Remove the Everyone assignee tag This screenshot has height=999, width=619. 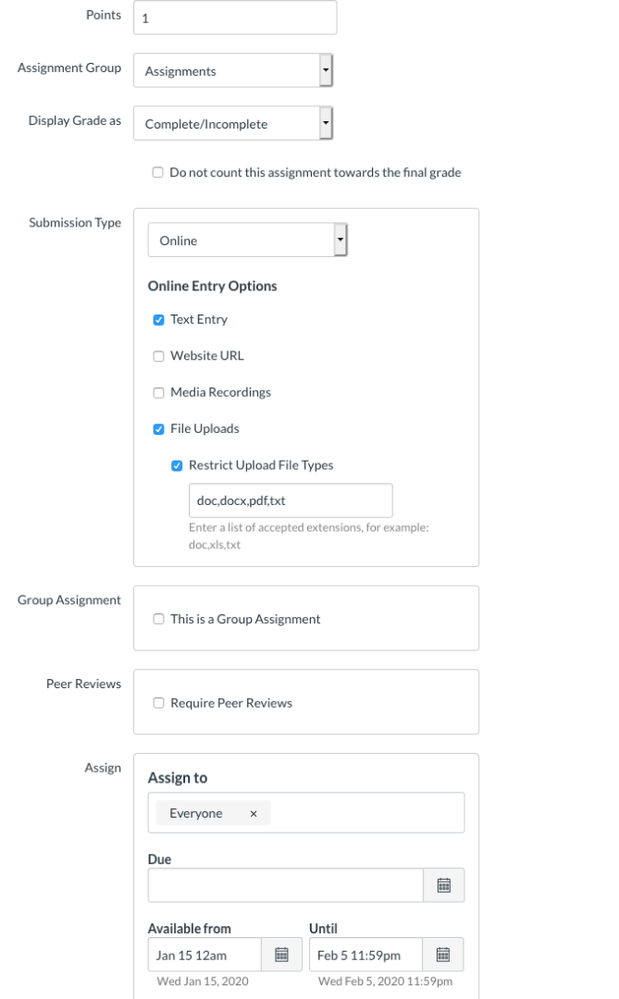click(x=253, y=814)
